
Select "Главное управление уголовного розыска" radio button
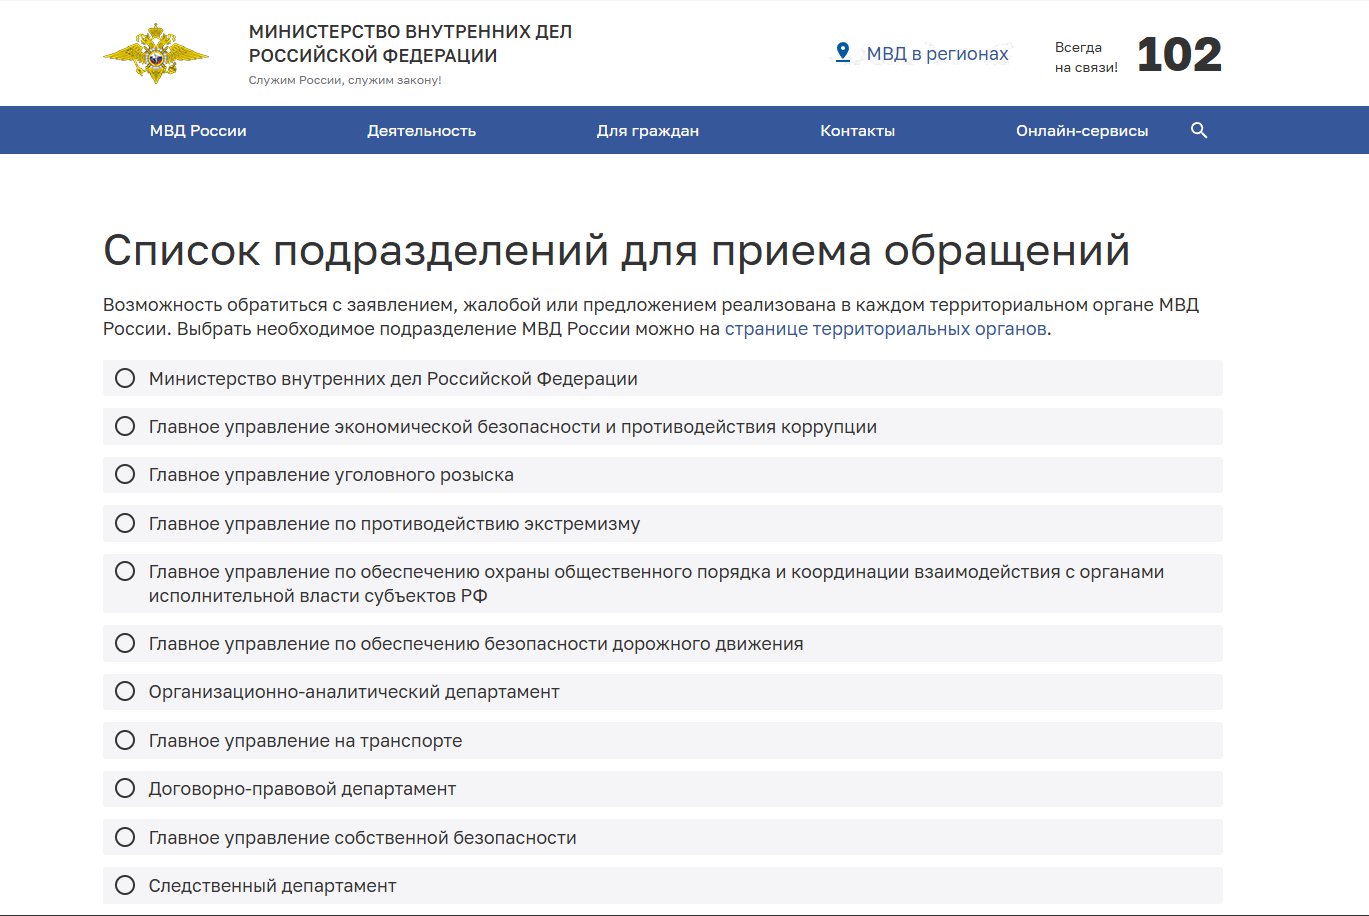click(125, 474)
